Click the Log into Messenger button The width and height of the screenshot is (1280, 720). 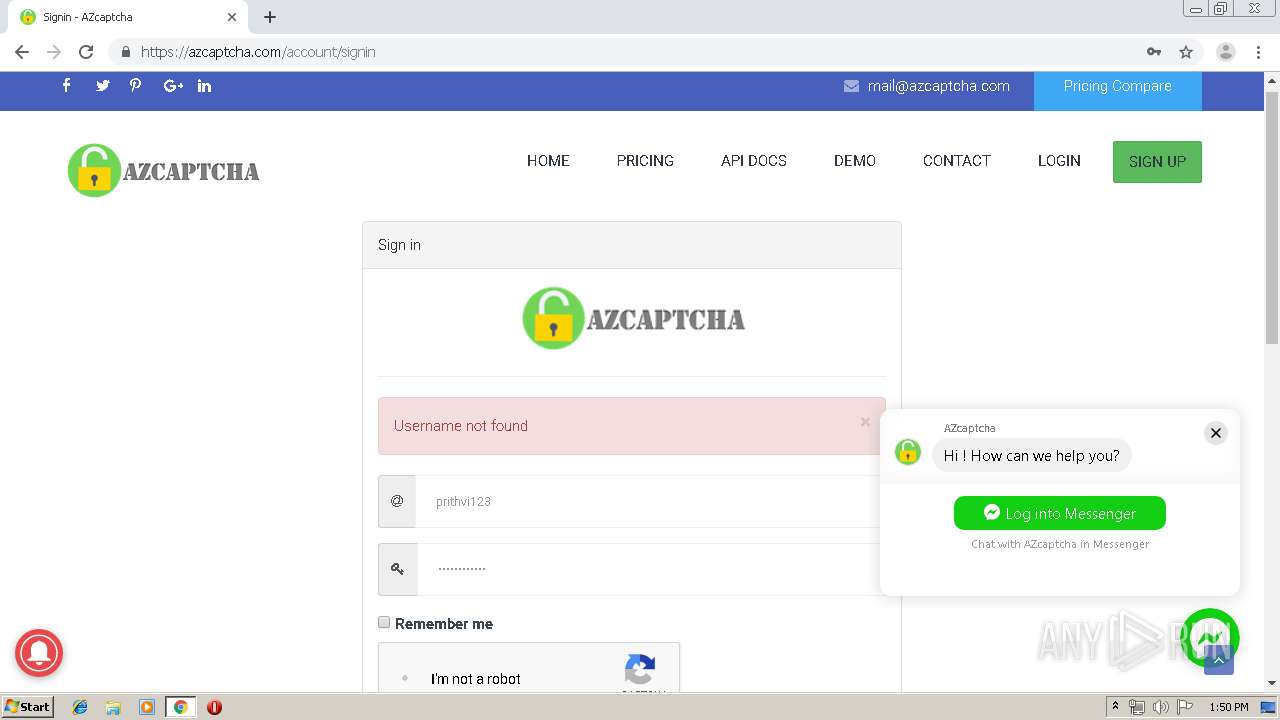tap(1060, 513)
